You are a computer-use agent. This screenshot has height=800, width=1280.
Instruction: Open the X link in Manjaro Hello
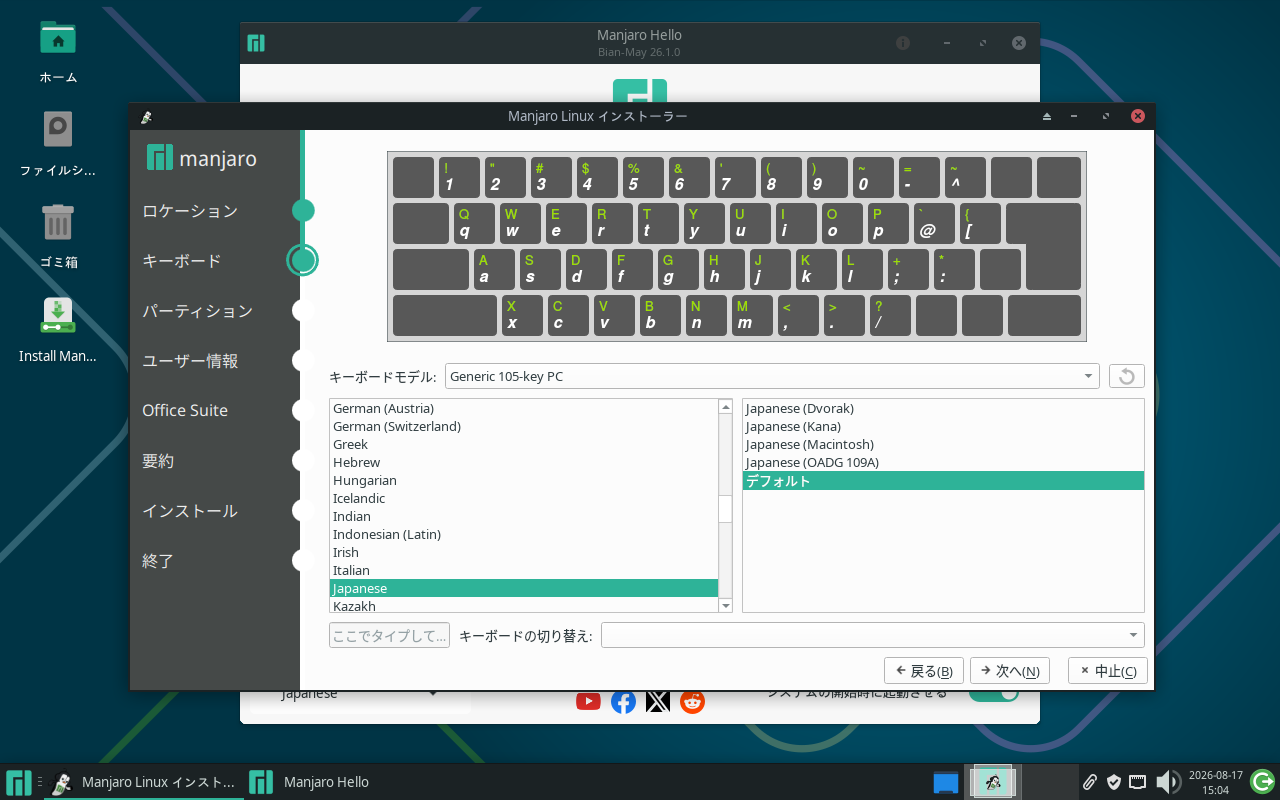[657, 701]
